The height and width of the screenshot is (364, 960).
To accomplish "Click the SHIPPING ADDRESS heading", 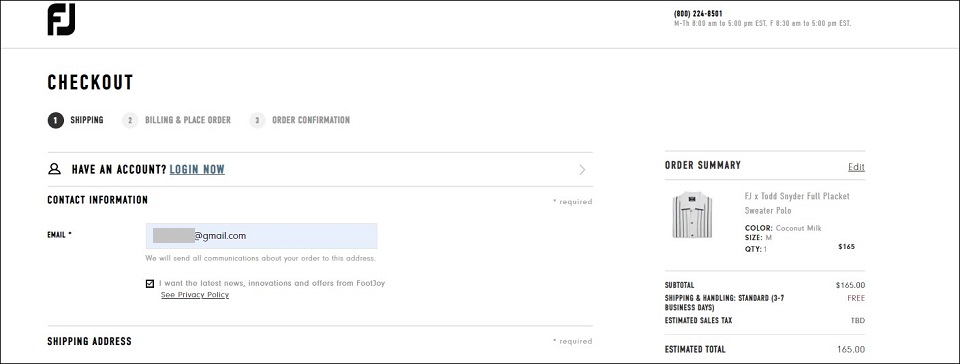I will pyautogui.click(x=89, y=341).
